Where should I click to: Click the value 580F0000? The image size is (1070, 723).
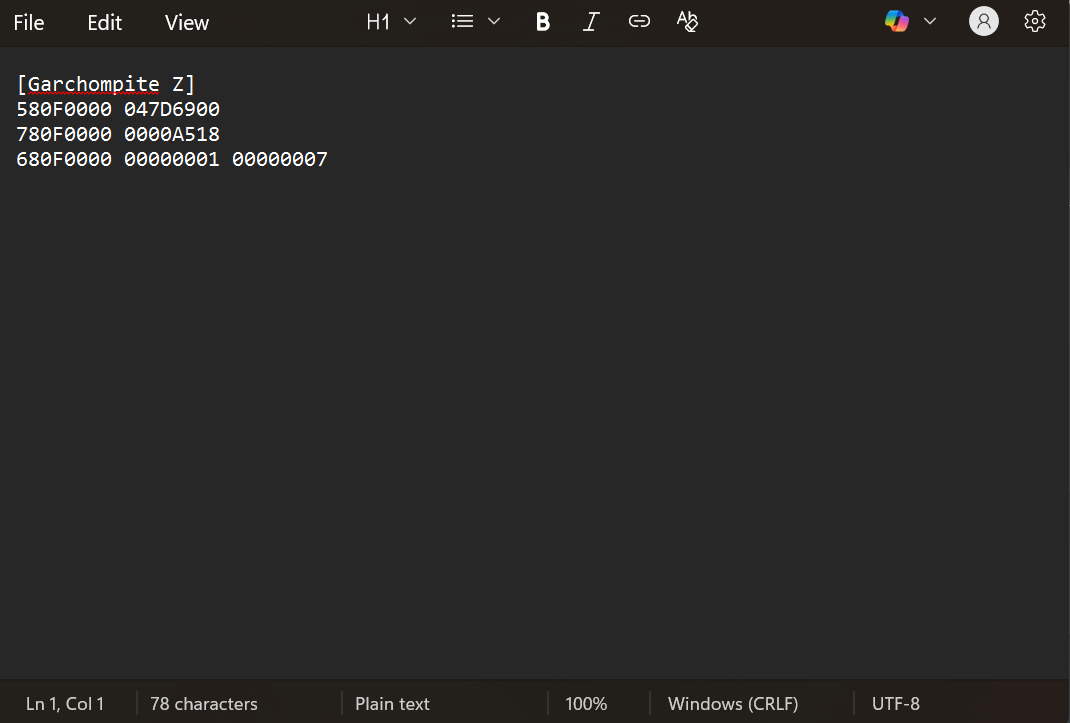coord(64,109)
